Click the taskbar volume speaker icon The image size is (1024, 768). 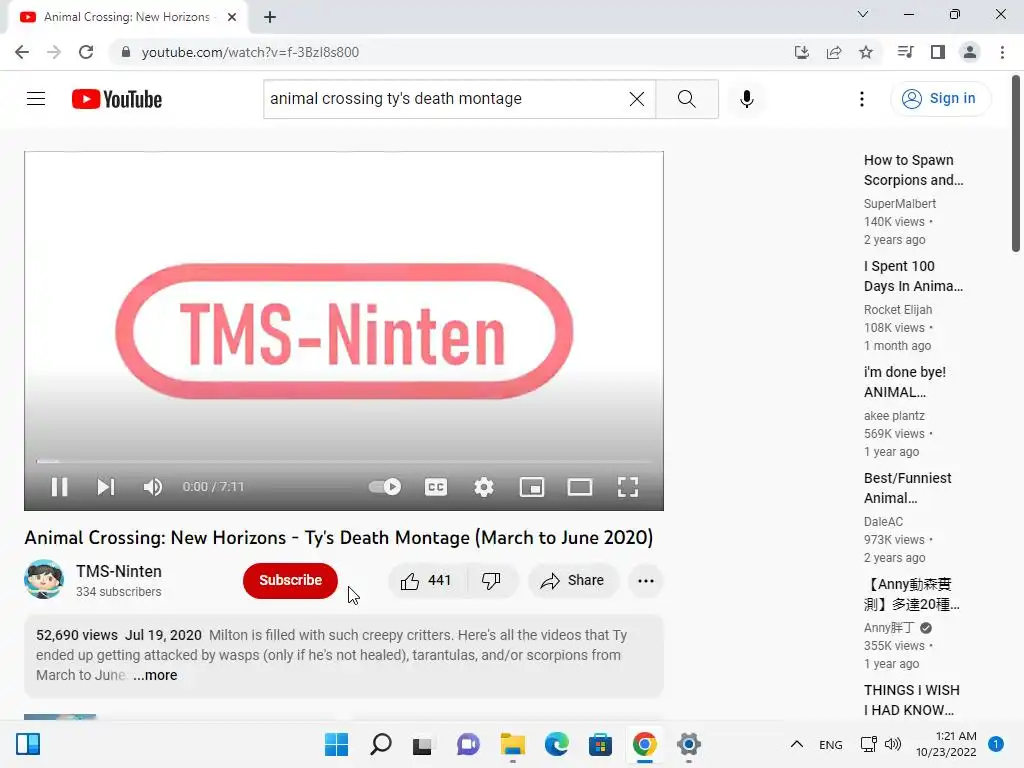coord(893,744)
